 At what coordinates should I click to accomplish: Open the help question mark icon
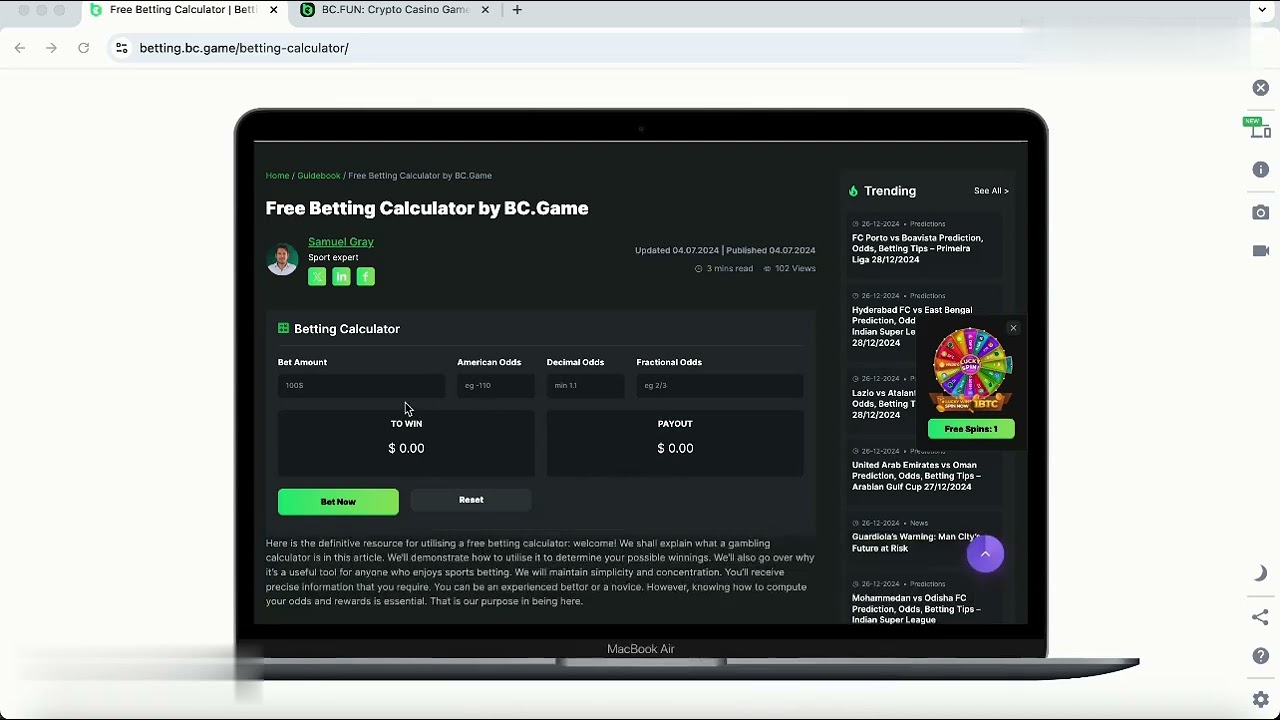pyautogui.click(x=1261, y=656)
